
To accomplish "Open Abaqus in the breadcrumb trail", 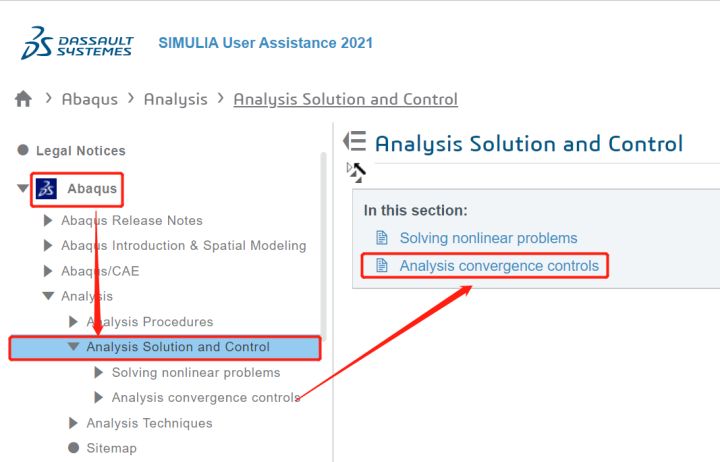I will (90, 99).
